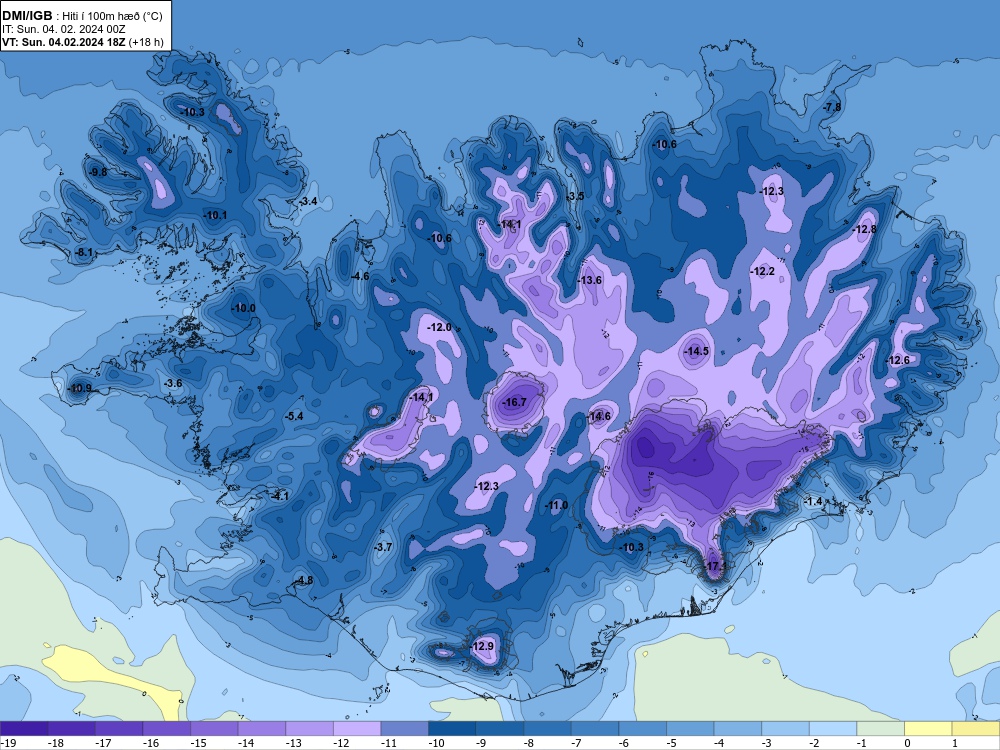Click the -10.1 temperature label
This screenshot has height=750, width=1000.
pyautogui.click(x=215, y=216)
